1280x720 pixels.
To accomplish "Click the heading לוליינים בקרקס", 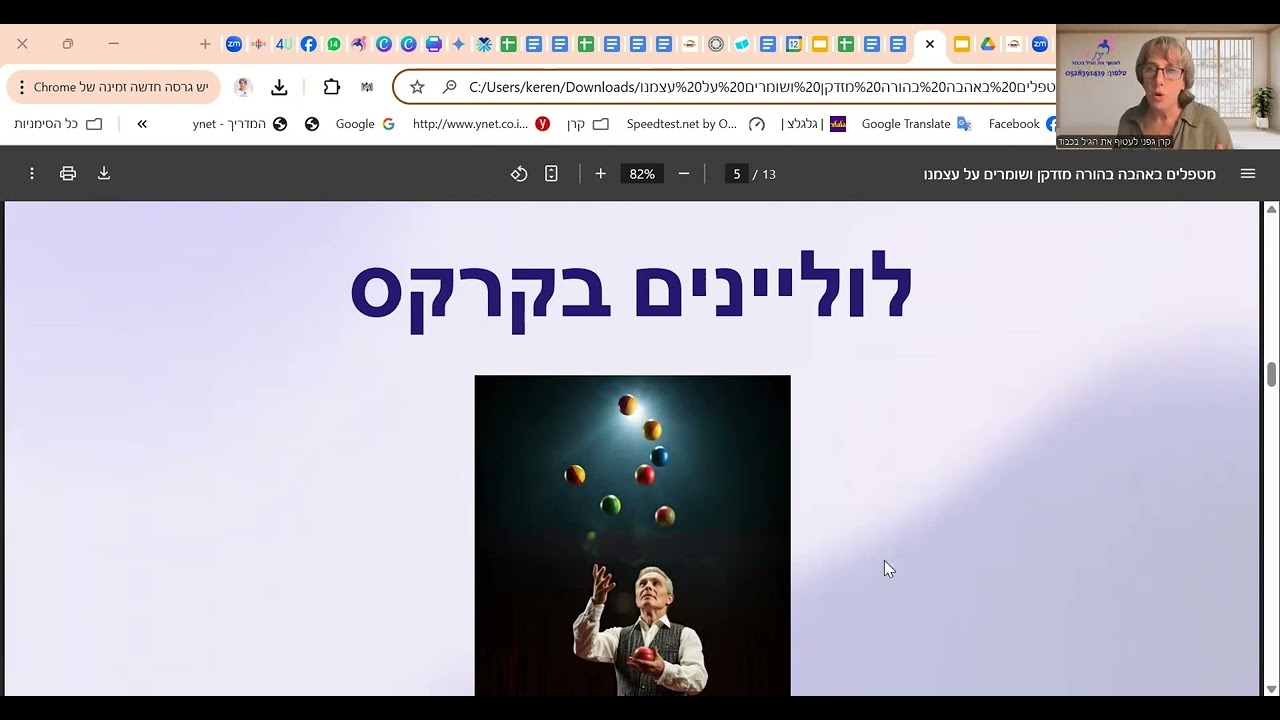I will (x=632, y=290).
